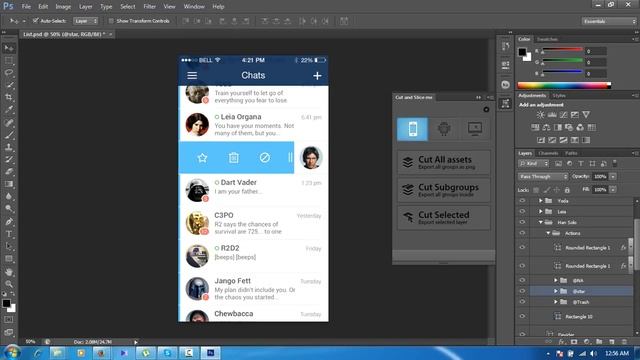Viewport: 640px width, 360px height.
Task: Add Color Balance adjustment
Action: [546, 128]
